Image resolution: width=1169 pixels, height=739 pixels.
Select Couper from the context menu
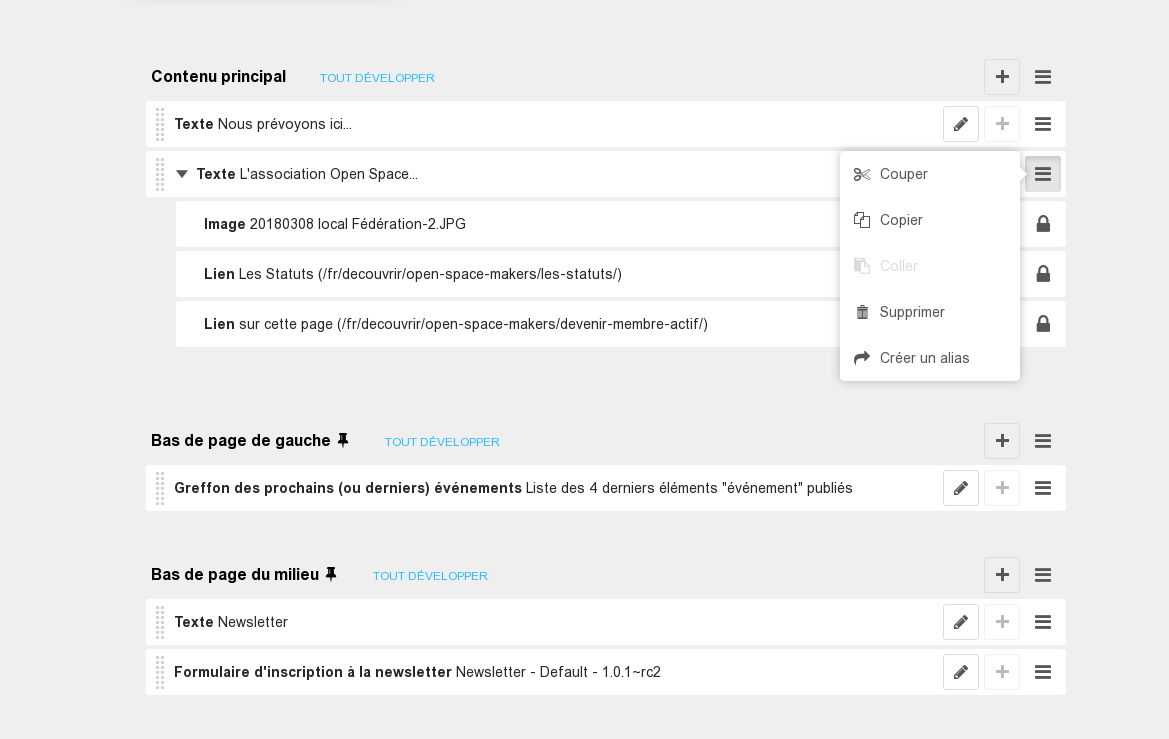point(903,174)
